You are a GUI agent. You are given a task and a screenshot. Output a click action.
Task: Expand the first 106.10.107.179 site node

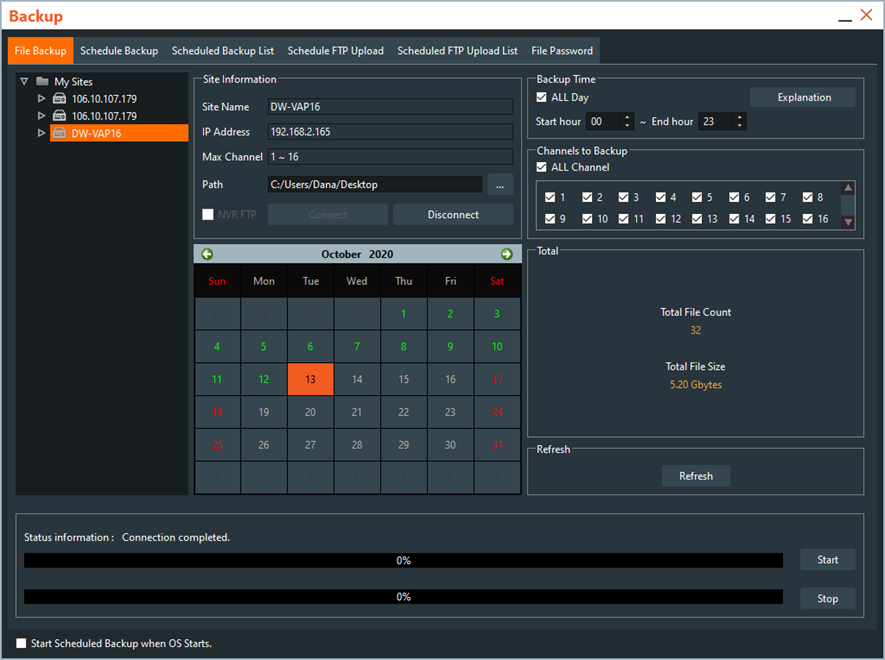click(x=41, y=99)
